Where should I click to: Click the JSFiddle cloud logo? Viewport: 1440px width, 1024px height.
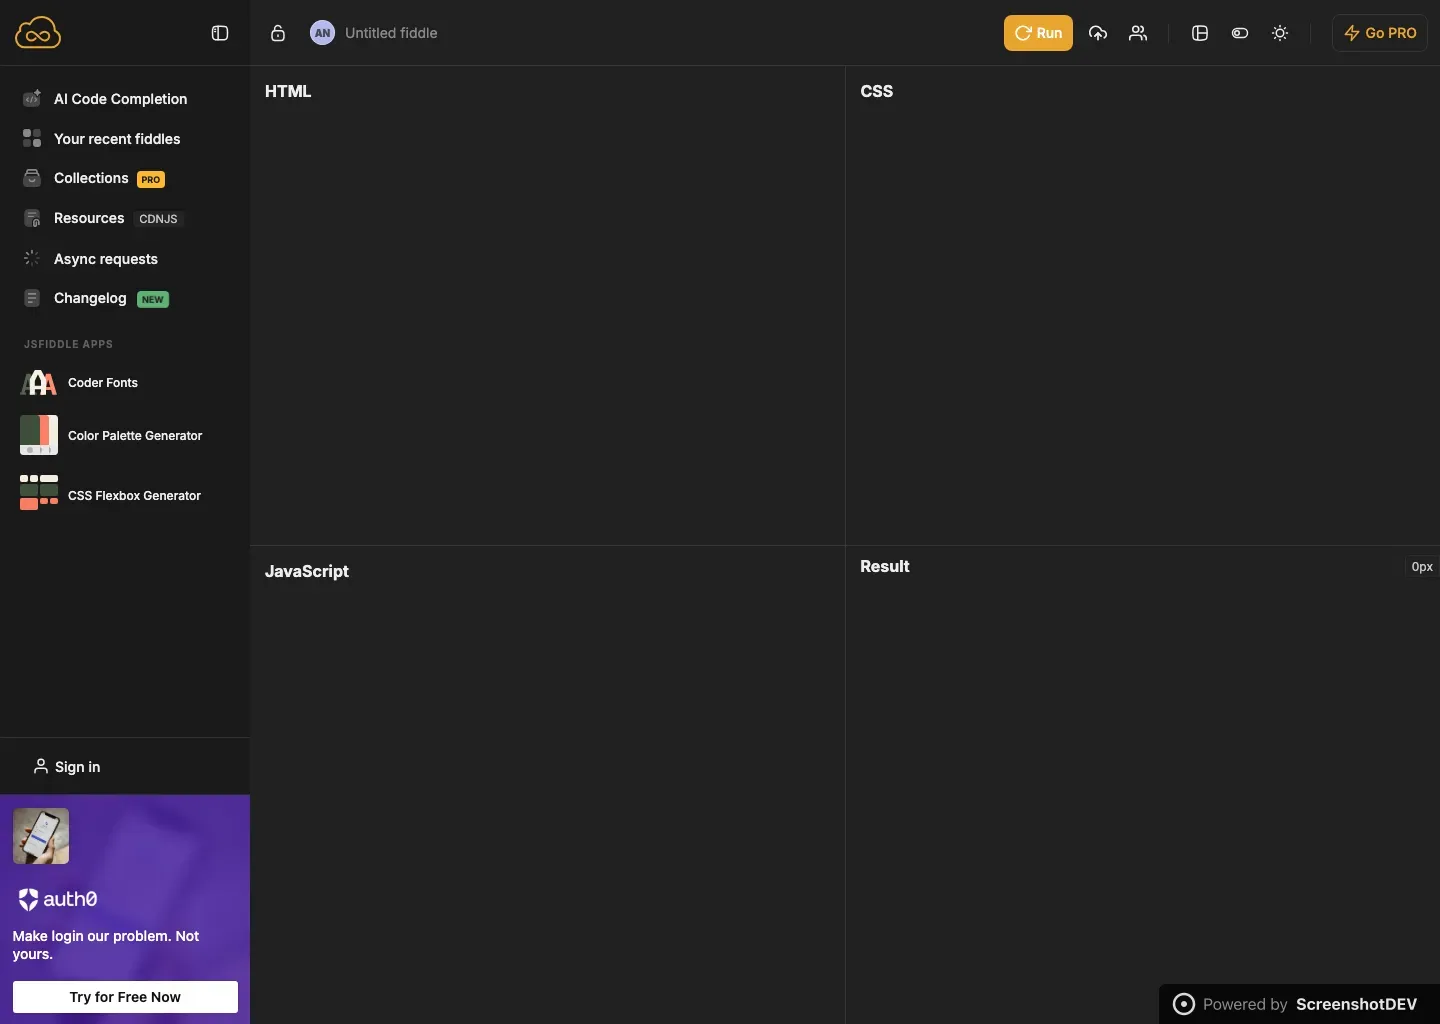38,33
